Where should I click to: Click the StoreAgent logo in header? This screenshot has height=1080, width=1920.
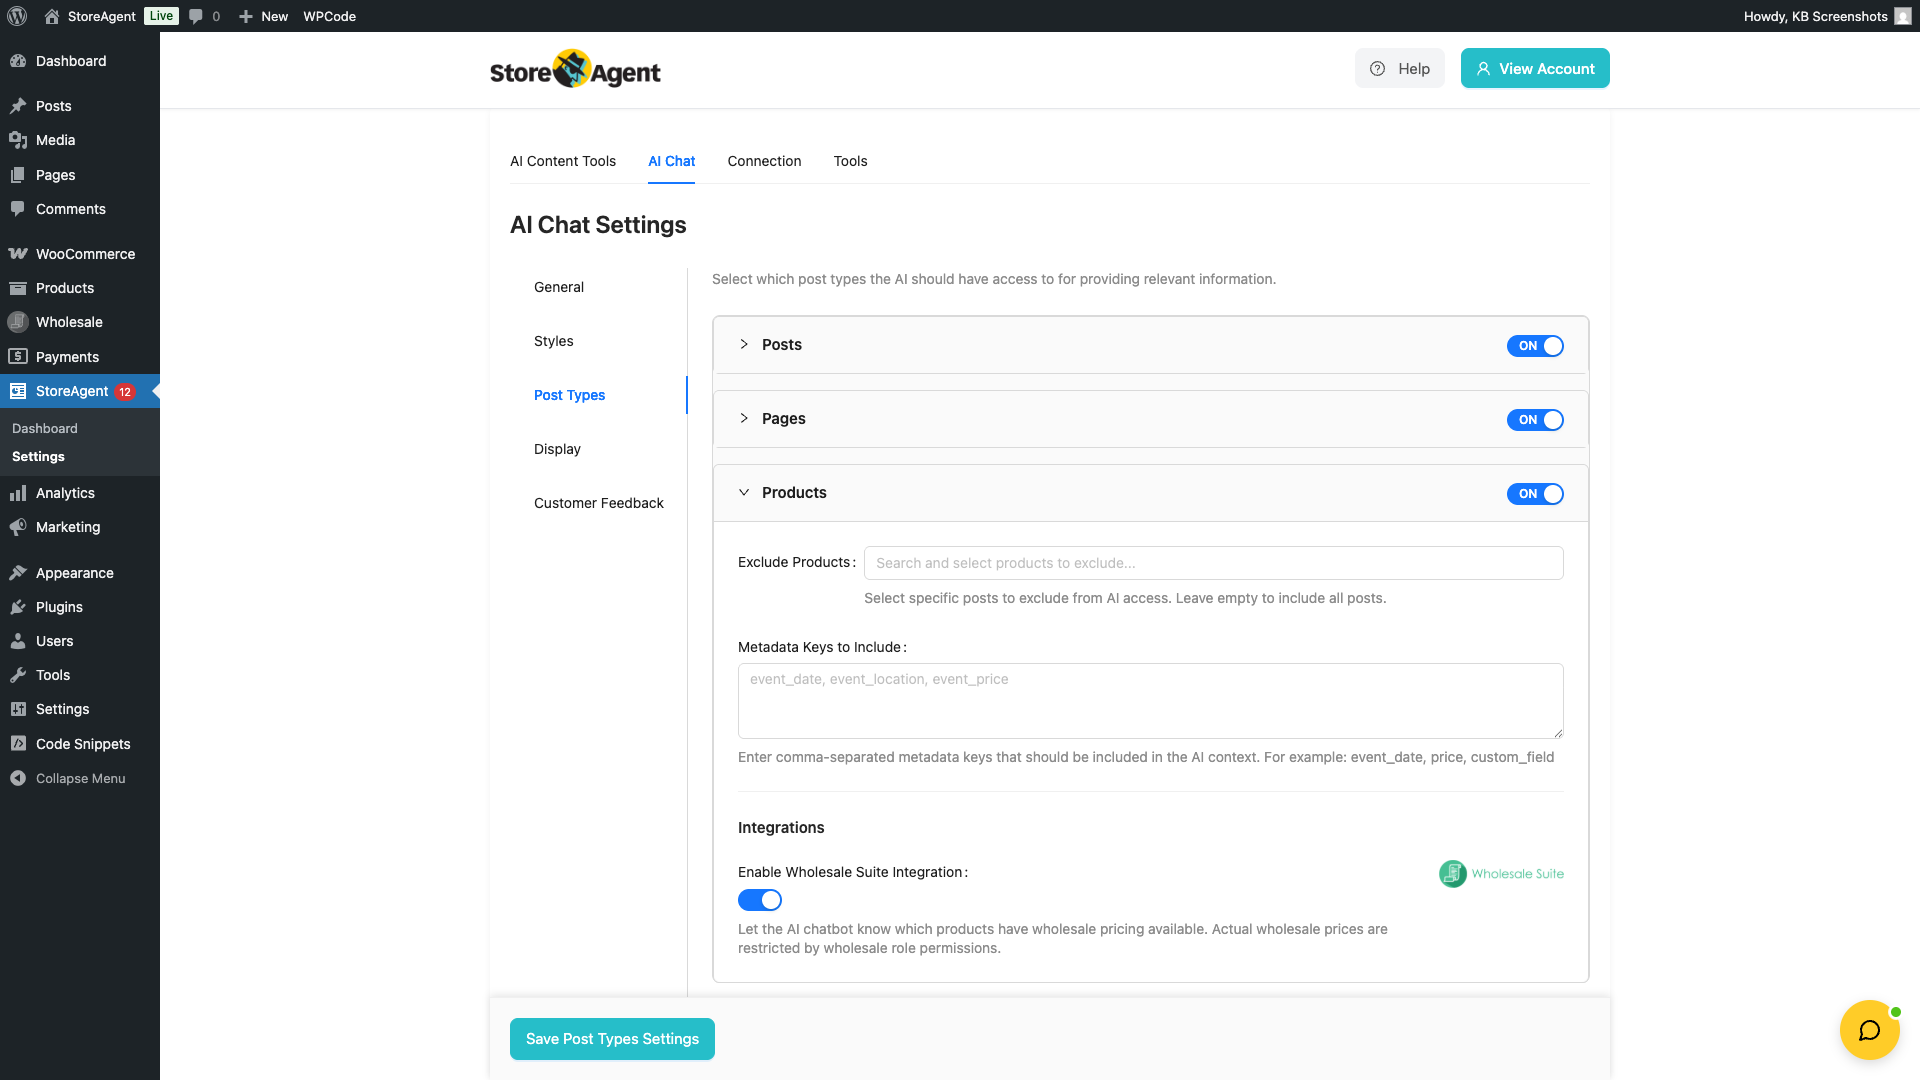click(x=575, y=69)
